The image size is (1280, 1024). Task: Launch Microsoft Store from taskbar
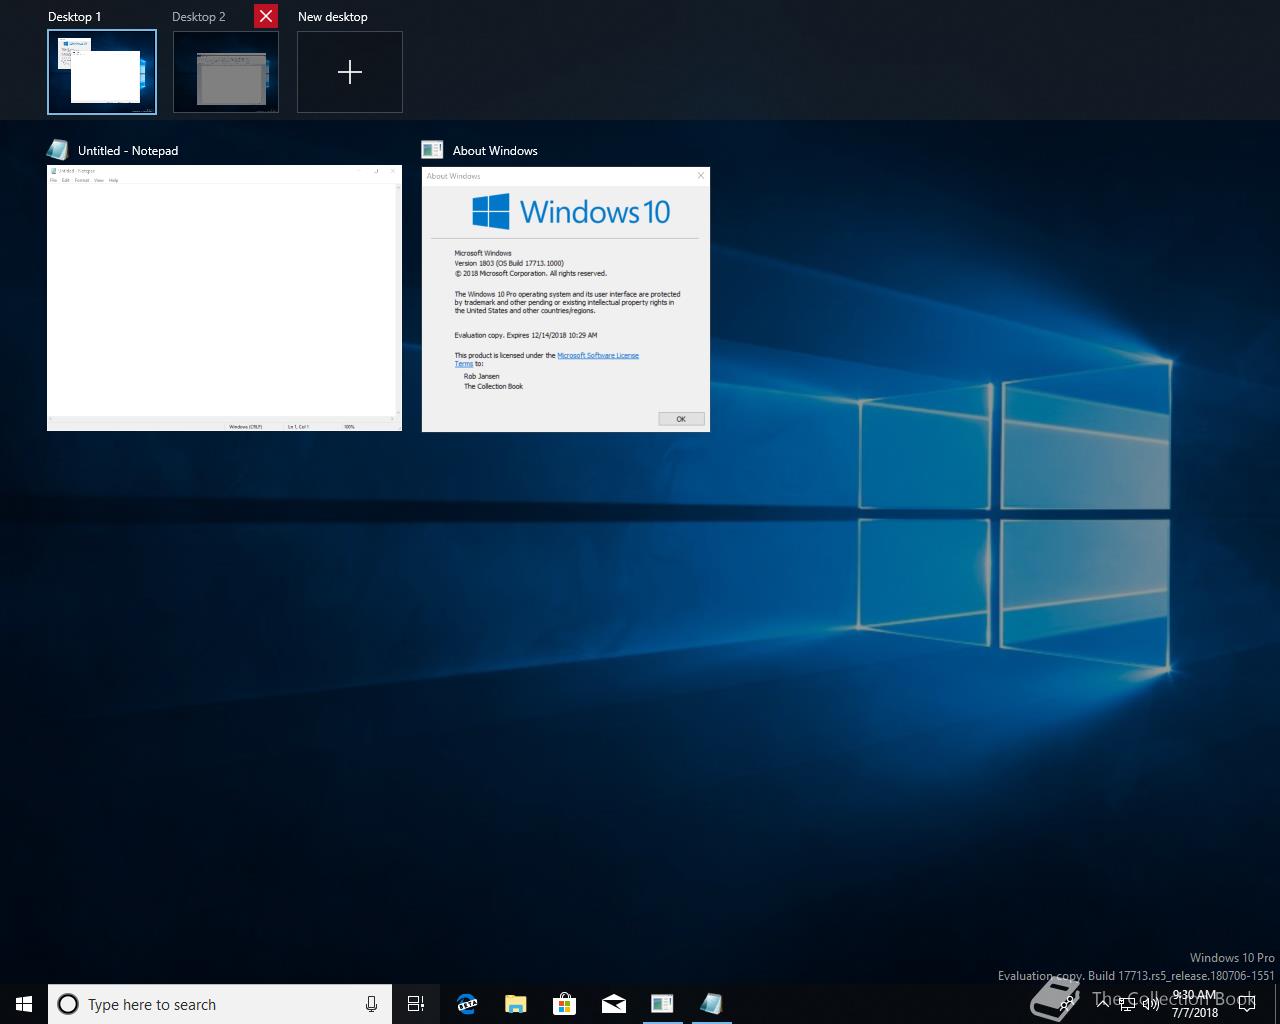click(564, 1004)
